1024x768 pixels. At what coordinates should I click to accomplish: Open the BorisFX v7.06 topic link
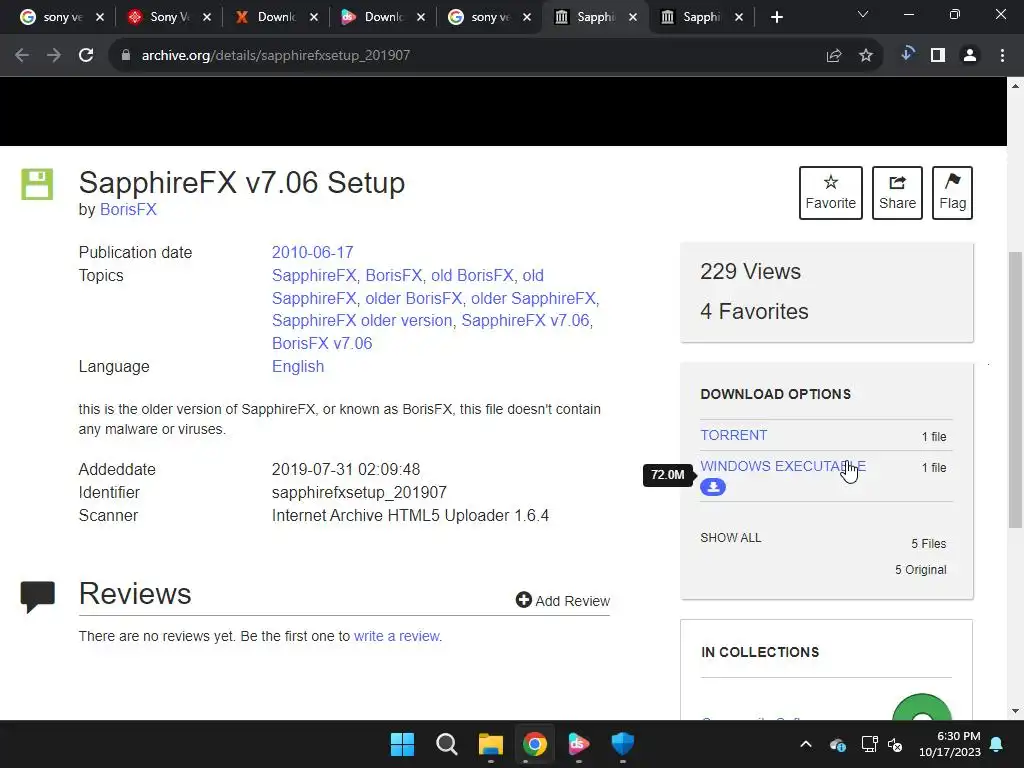tap(322, 344)
